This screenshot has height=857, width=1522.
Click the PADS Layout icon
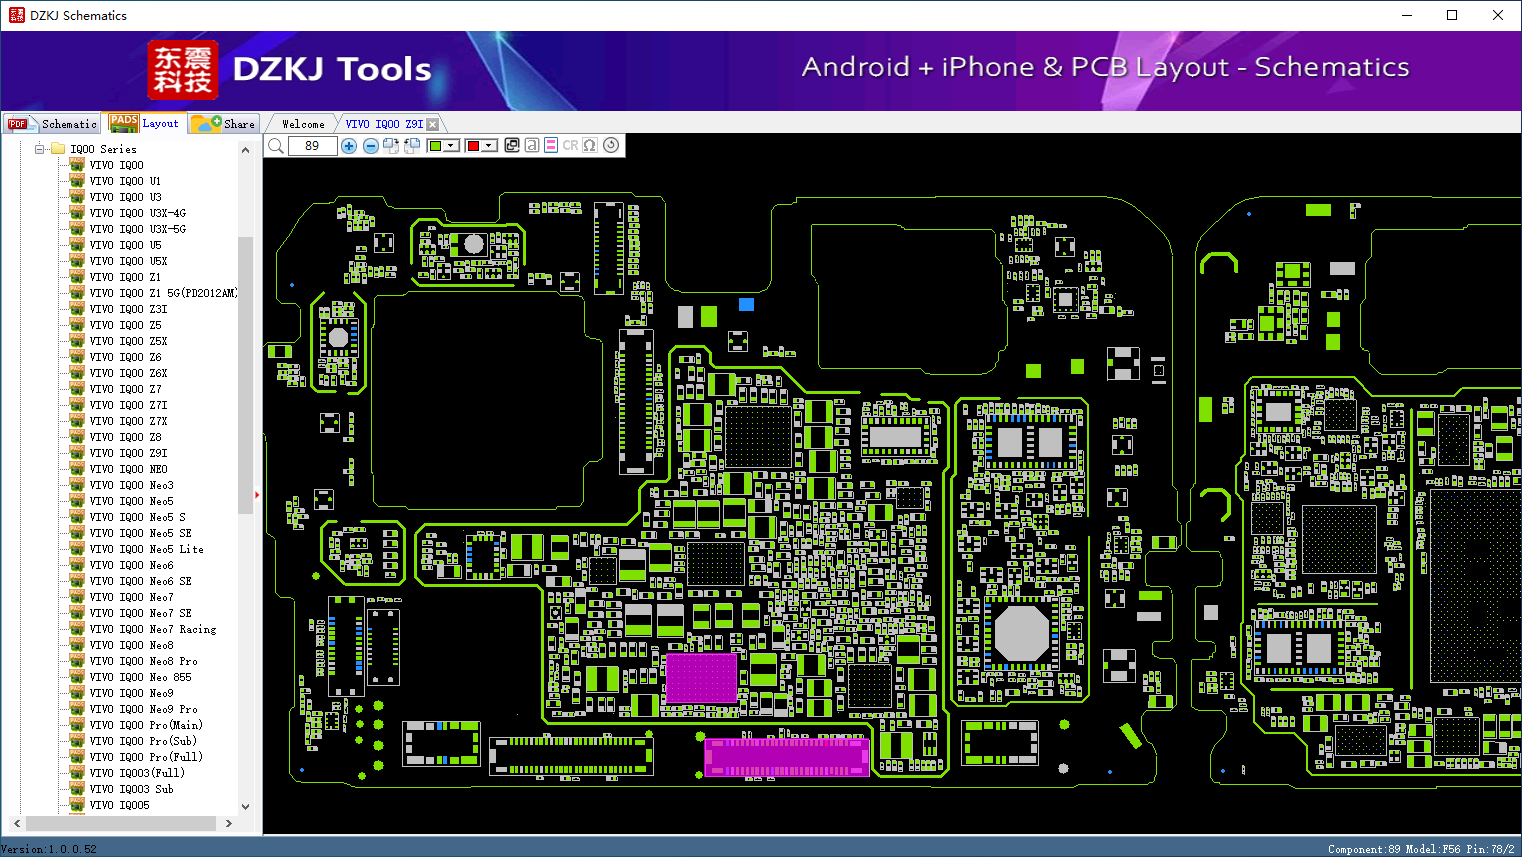point(124,123)
